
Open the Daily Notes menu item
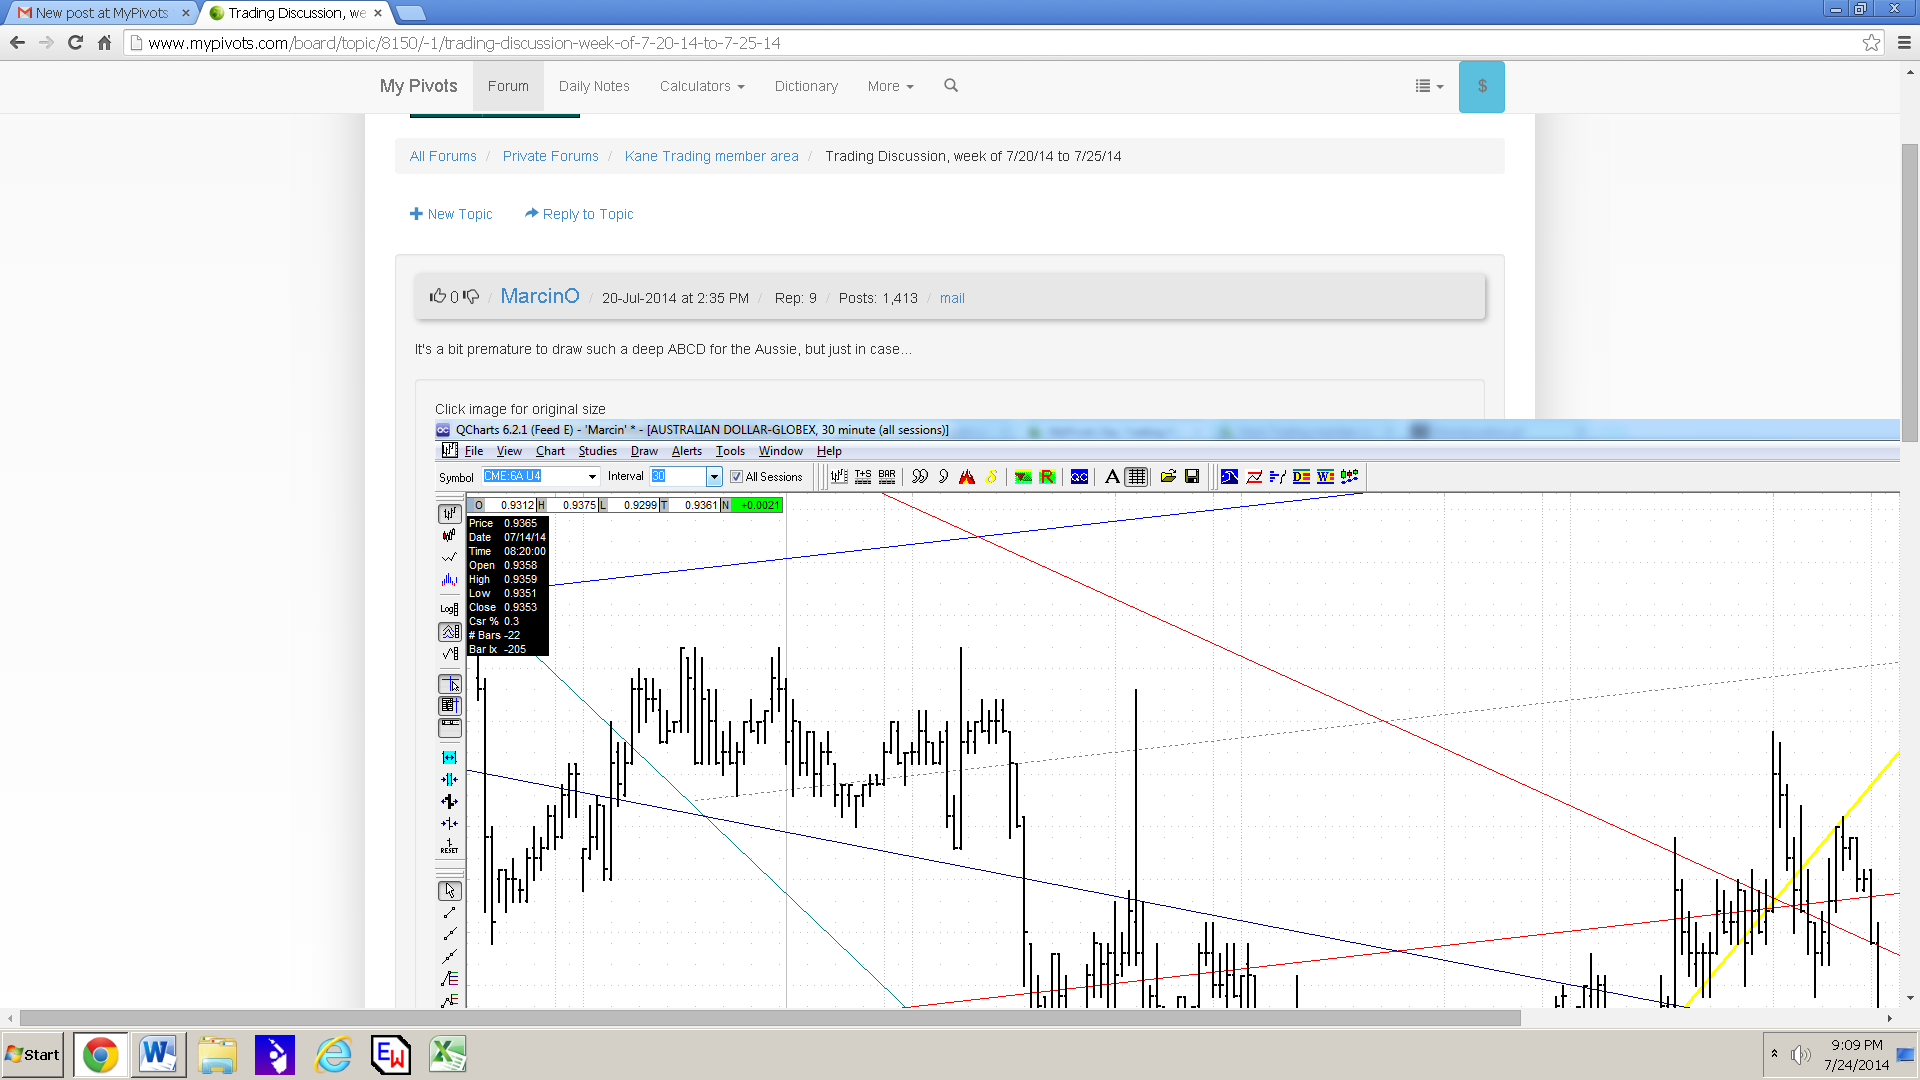pos(594,86)
